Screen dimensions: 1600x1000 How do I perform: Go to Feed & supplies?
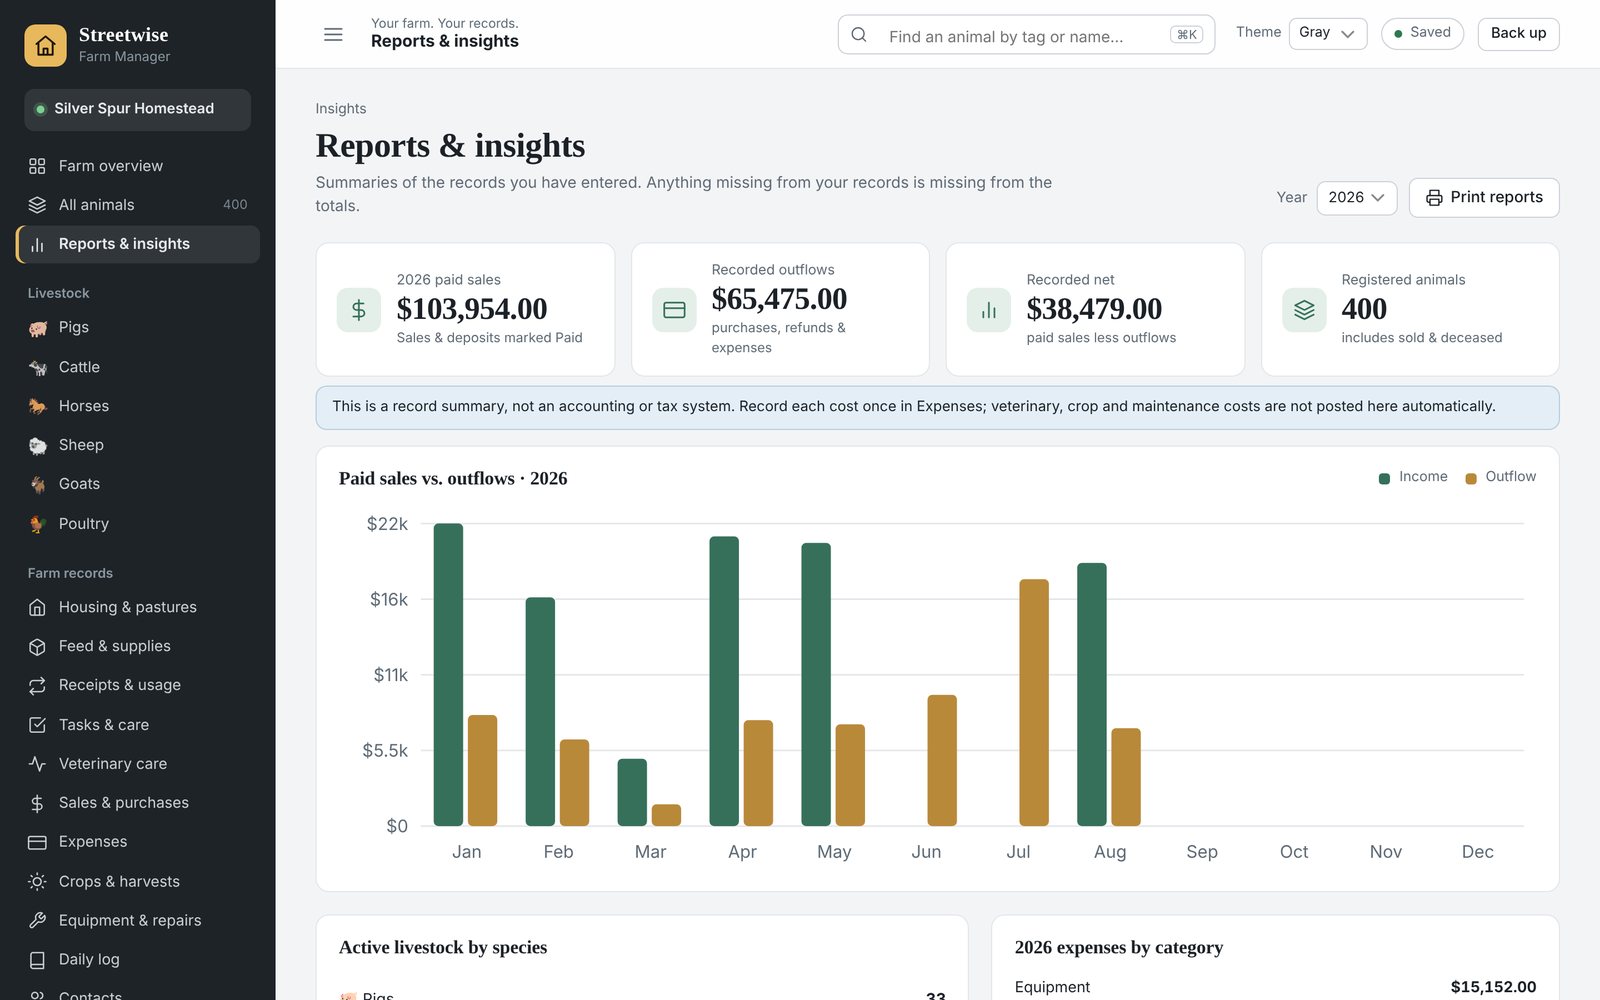[138, 646]
